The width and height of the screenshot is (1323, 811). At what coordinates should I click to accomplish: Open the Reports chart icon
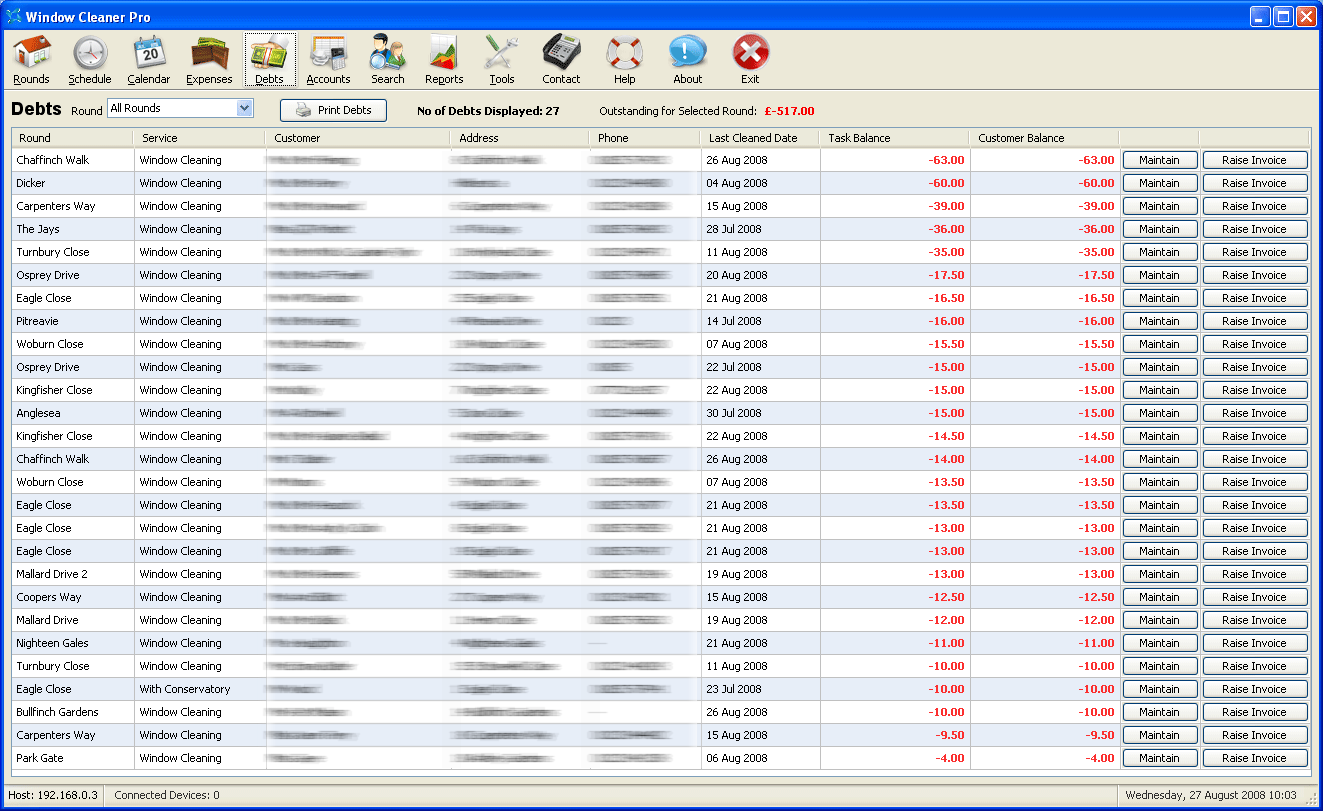pyautogui.click(x=444, y=52)
